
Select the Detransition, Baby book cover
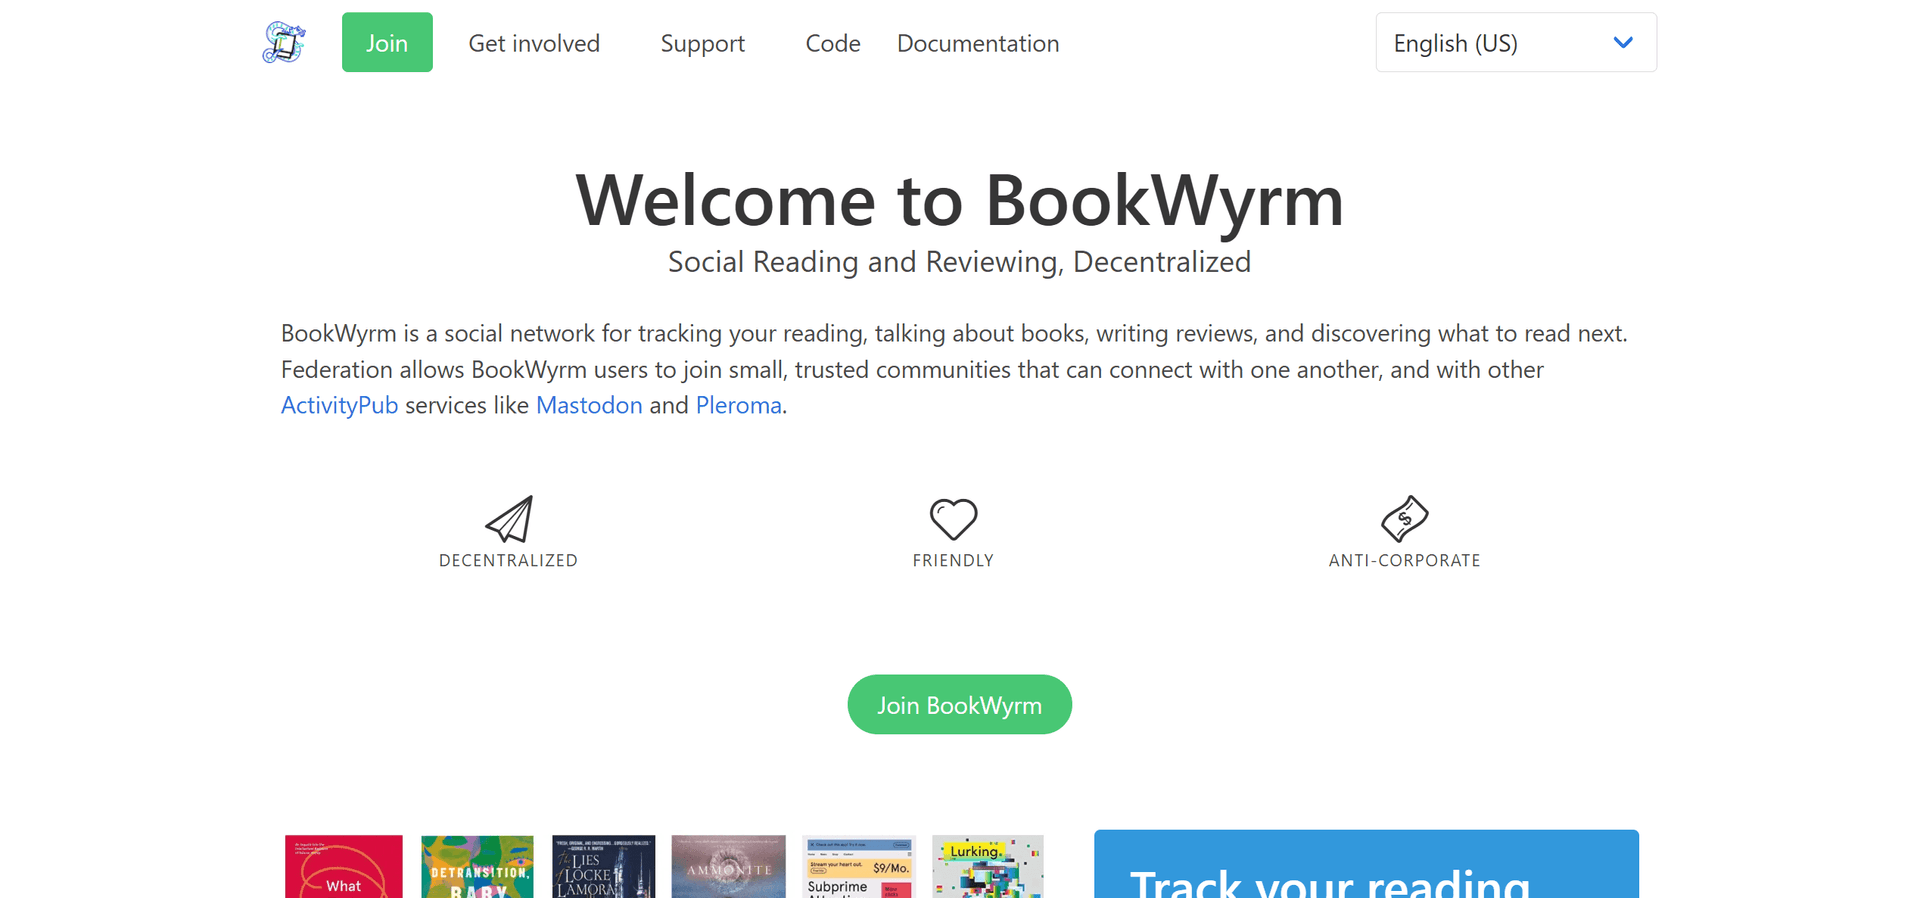point(477,867)
